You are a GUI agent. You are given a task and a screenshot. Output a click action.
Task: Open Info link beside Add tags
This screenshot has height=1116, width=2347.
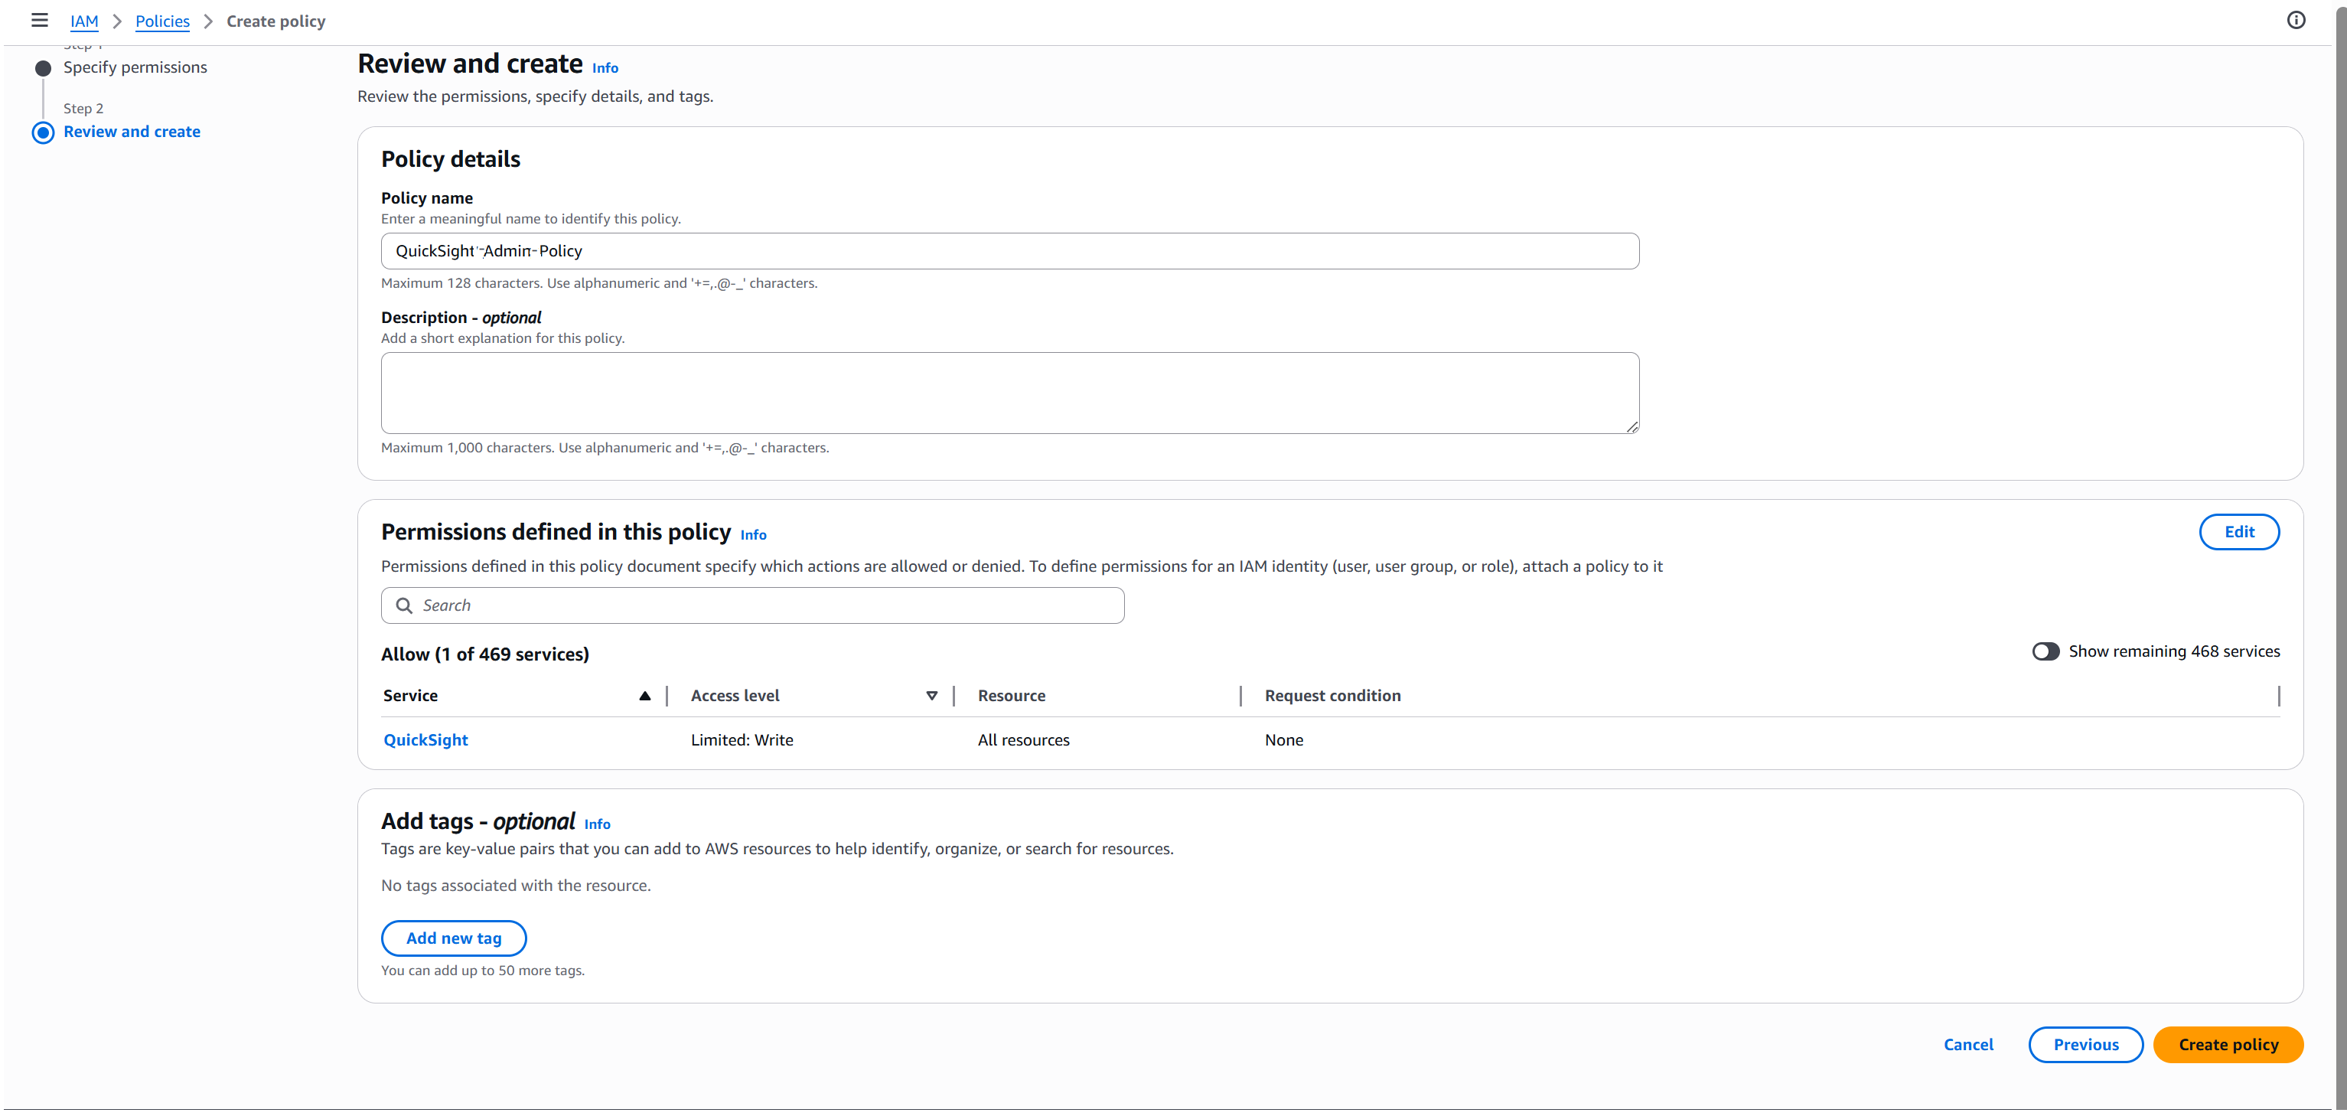tap(597, 824)
